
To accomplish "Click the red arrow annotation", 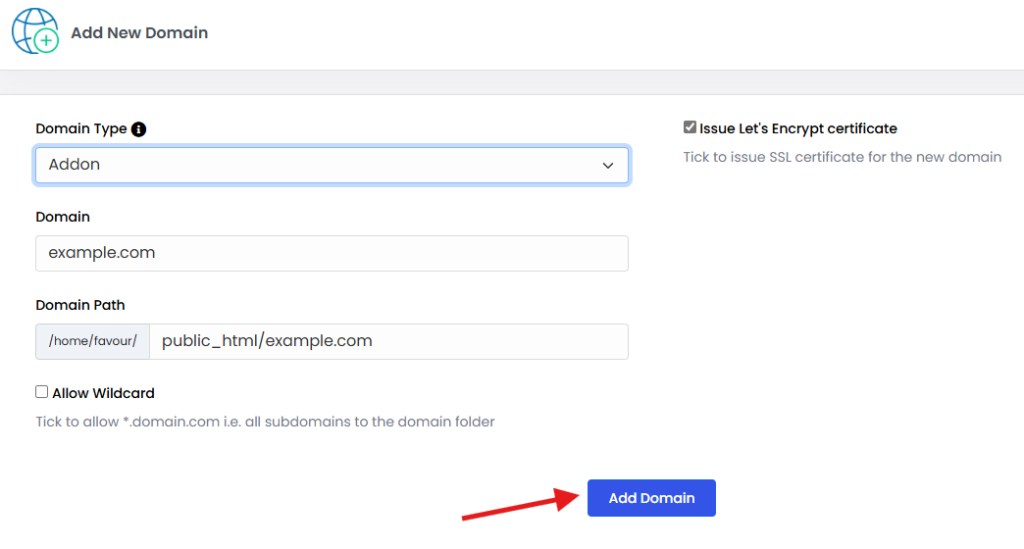I will coord(520,503).
